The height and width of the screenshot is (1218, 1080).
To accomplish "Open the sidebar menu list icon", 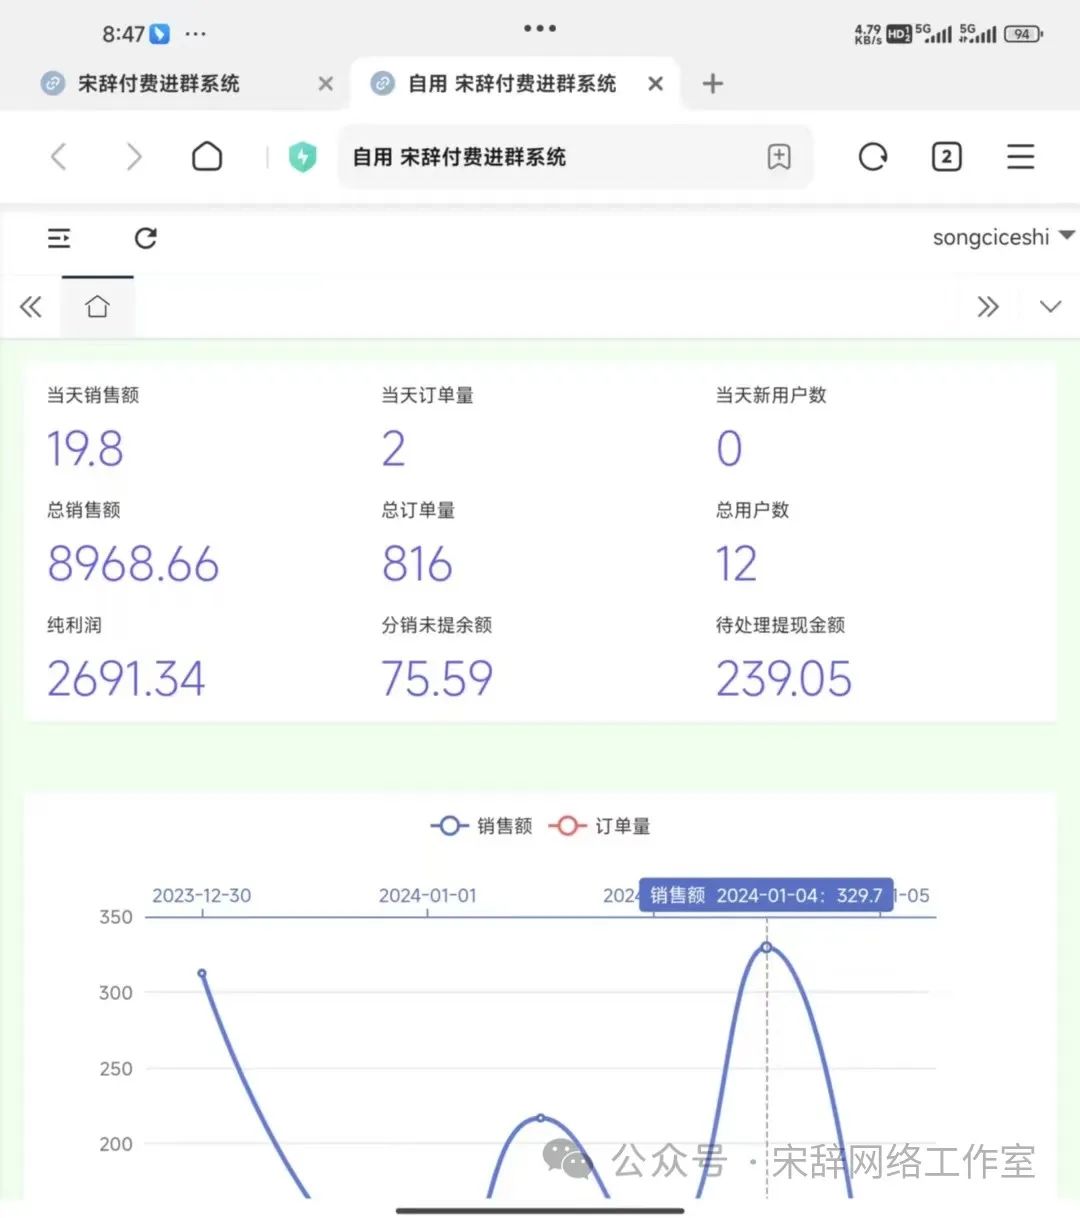I will pyautogui.click(x=59, y=239).
